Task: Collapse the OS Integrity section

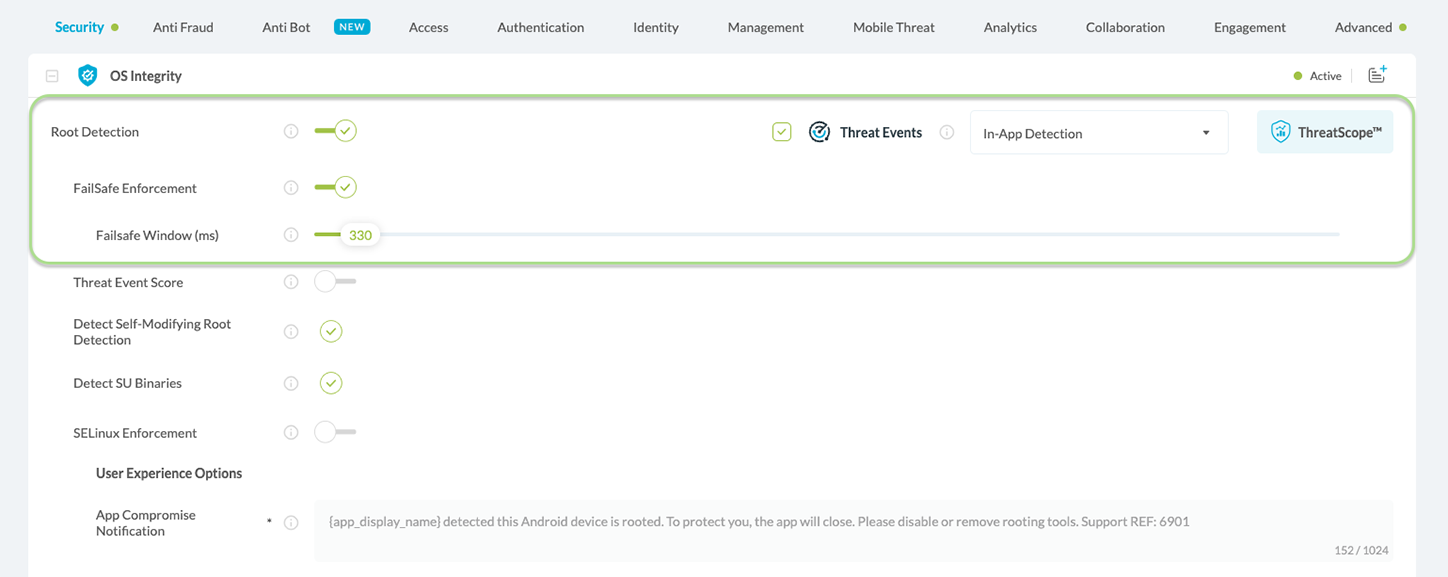Action: 52,76
